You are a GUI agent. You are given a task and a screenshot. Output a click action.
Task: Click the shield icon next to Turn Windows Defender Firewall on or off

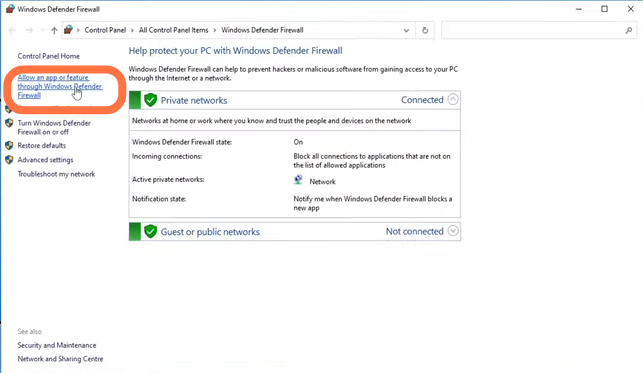[x=9, y=123]
